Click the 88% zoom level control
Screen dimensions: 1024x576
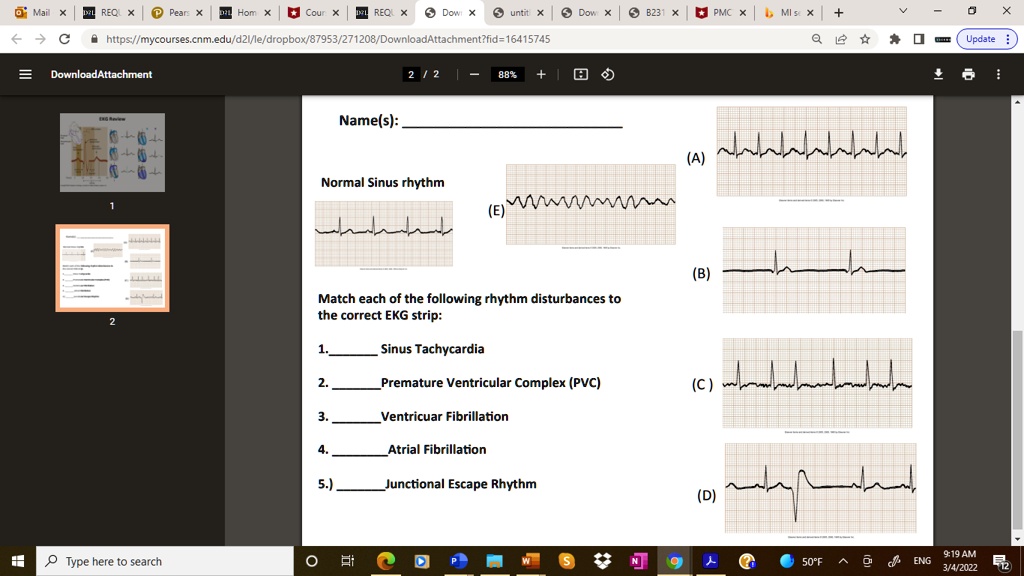(507, 74)
